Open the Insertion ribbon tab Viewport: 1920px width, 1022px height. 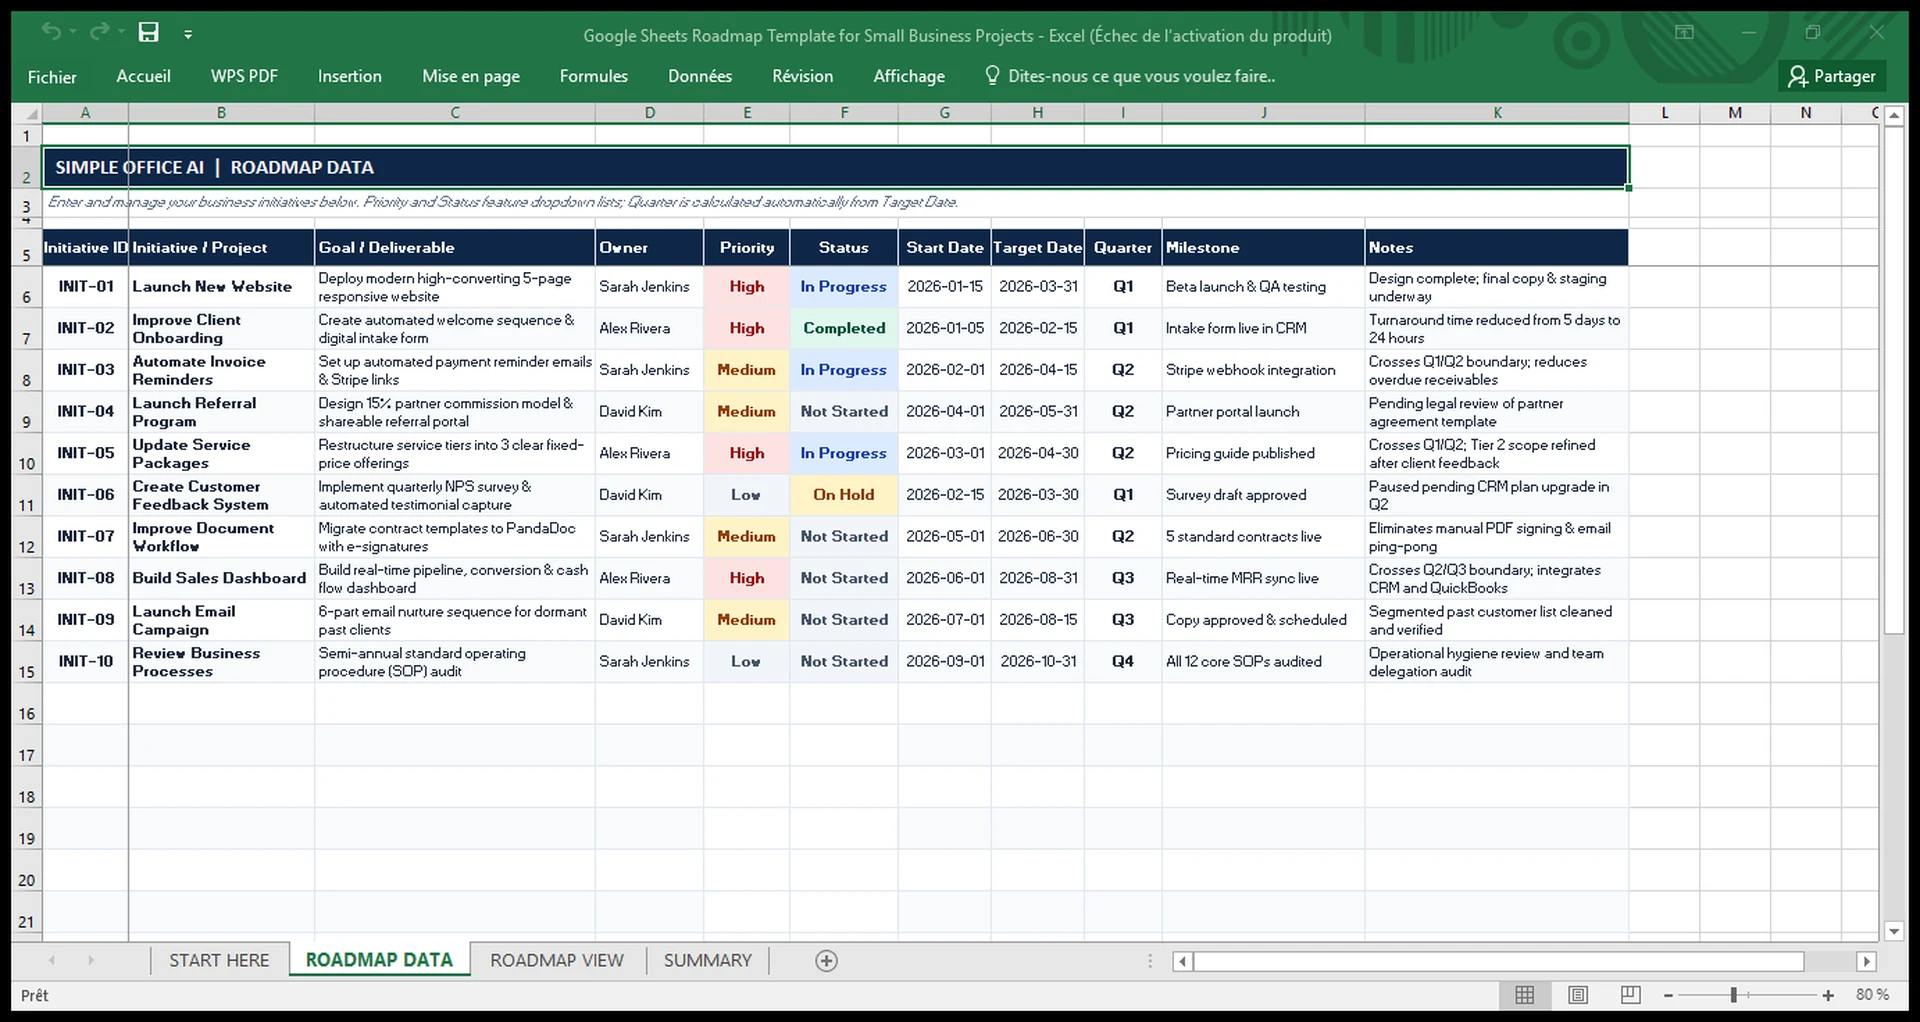[349, 76]
